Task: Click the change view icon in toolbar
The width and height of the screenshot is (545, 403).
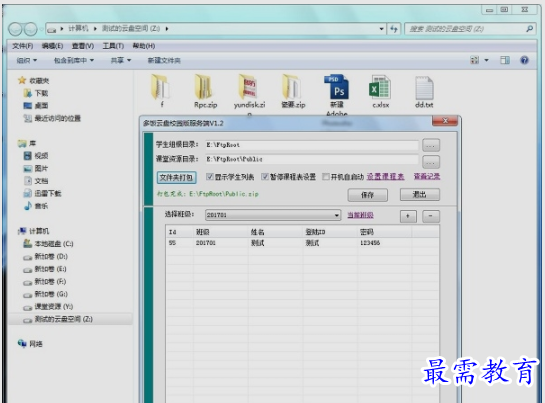Action: click(x=474, y=60)
